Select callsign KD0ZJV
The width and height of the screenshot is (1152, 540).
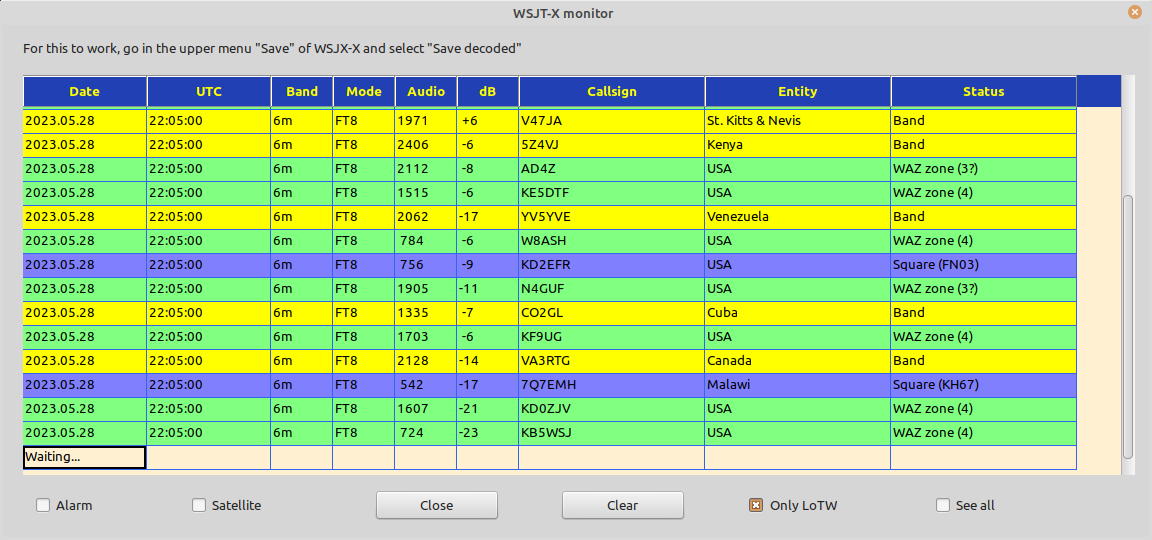point(612,409)
